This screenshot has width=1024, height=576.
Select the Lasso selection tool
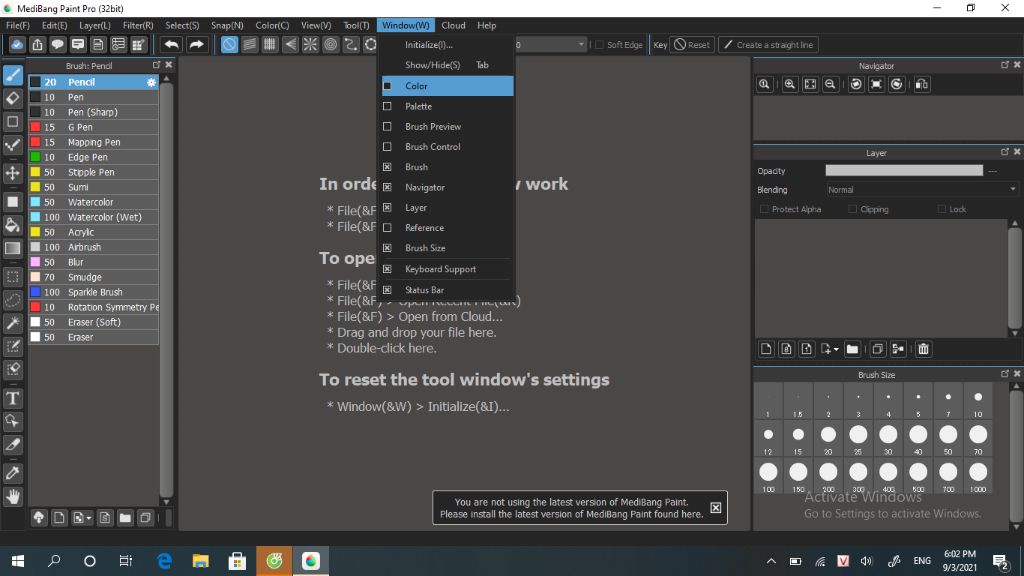click(12, 300)
